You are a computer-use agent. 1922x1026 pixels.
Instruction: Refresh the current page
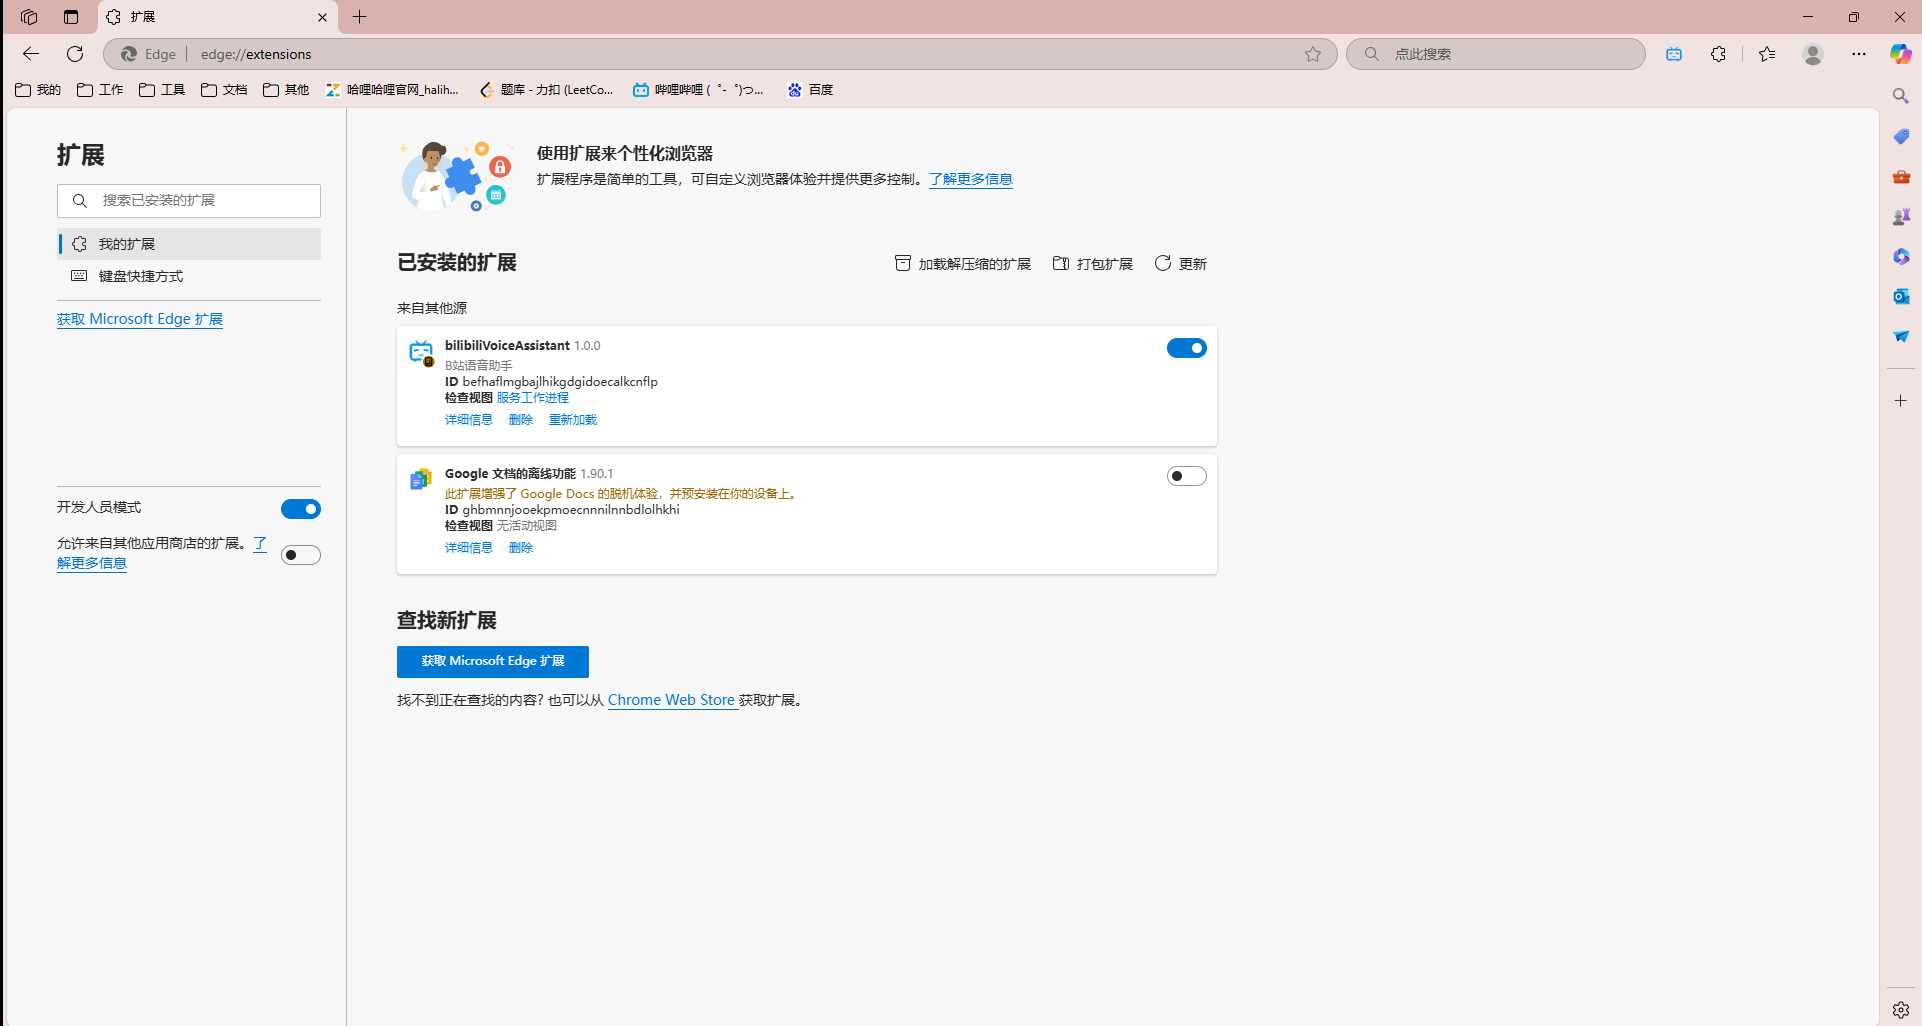point(75,54)
